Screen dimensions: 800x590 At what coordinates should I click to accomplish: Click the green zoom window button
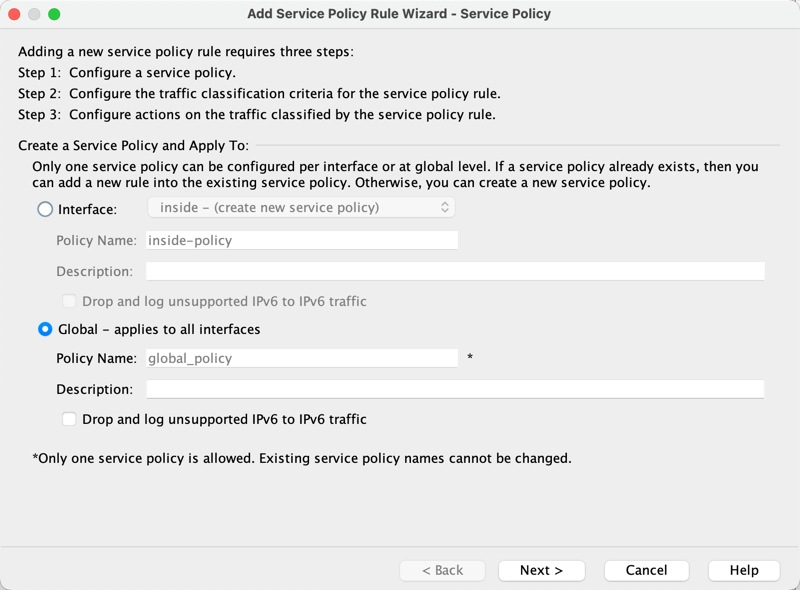(x=54, y=14)
